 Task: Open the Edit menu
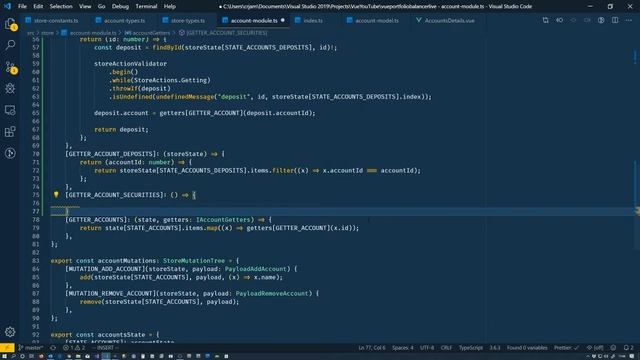(x=38, y=7)
